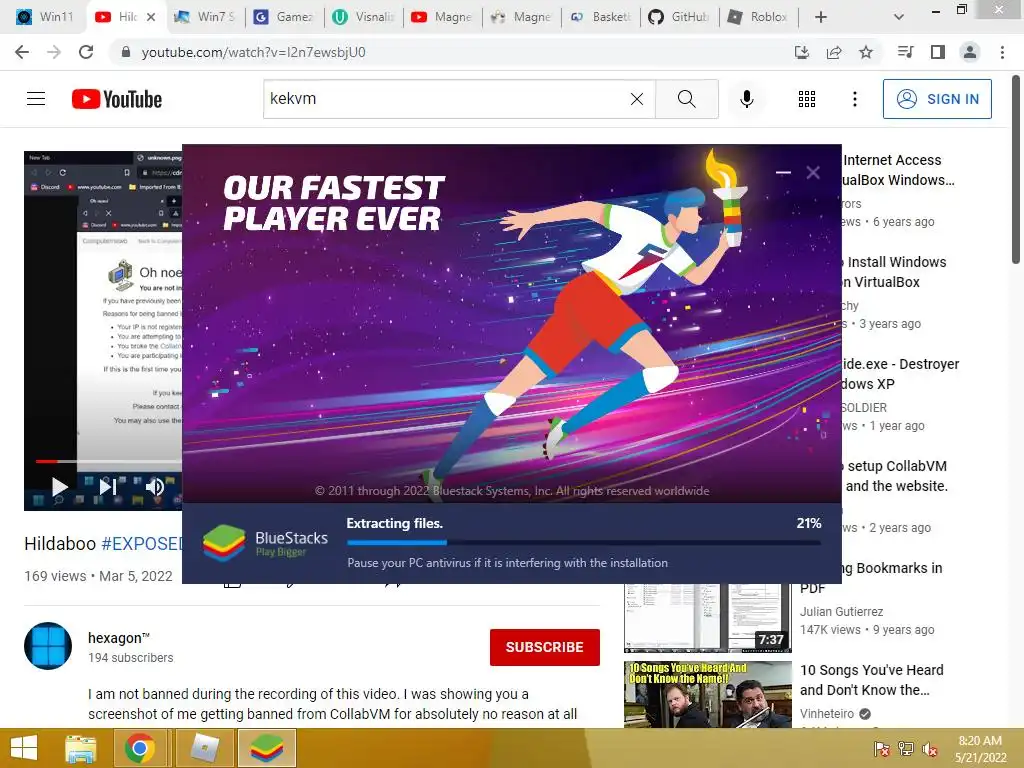Open the network tray icon
Screen dimensions: 1024x768
[x=905, y=749]
